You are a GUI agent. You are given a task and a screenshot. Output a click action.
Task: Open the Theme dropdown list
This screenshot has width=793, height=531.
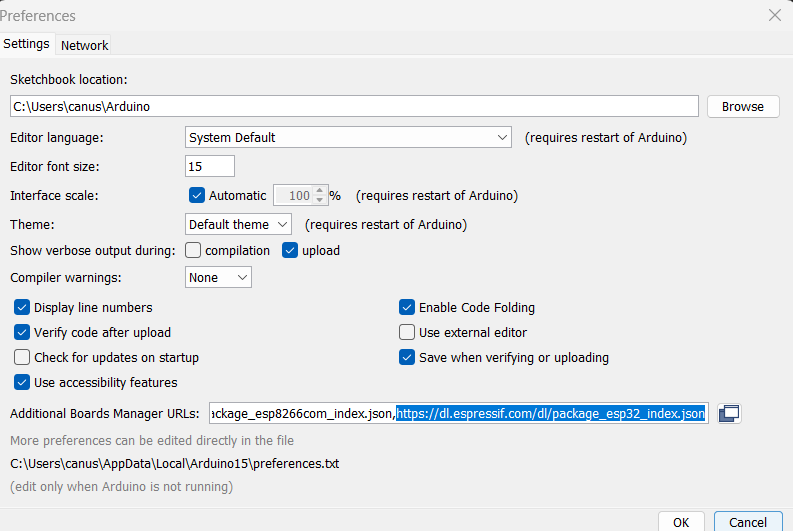tap(239, 224)
